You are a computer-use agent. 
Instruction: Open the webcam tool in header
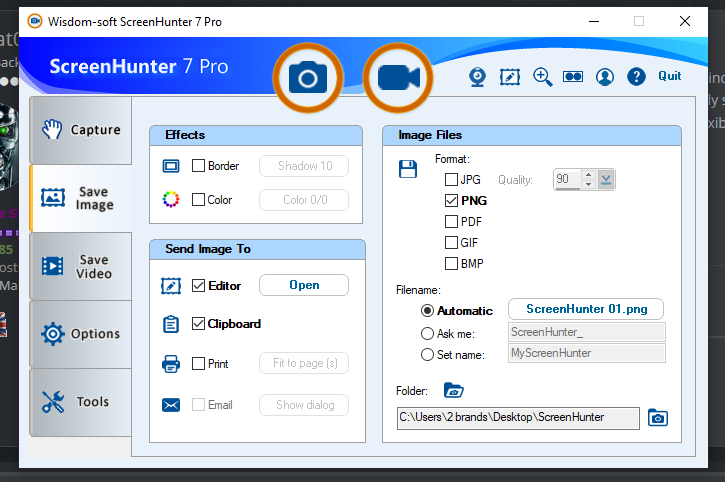tap(477, 77)
